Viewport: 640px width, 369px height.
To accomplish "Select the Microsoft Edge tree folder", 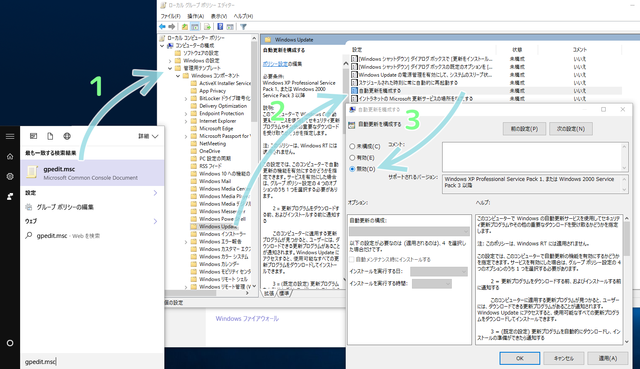I will pos(212,129).
